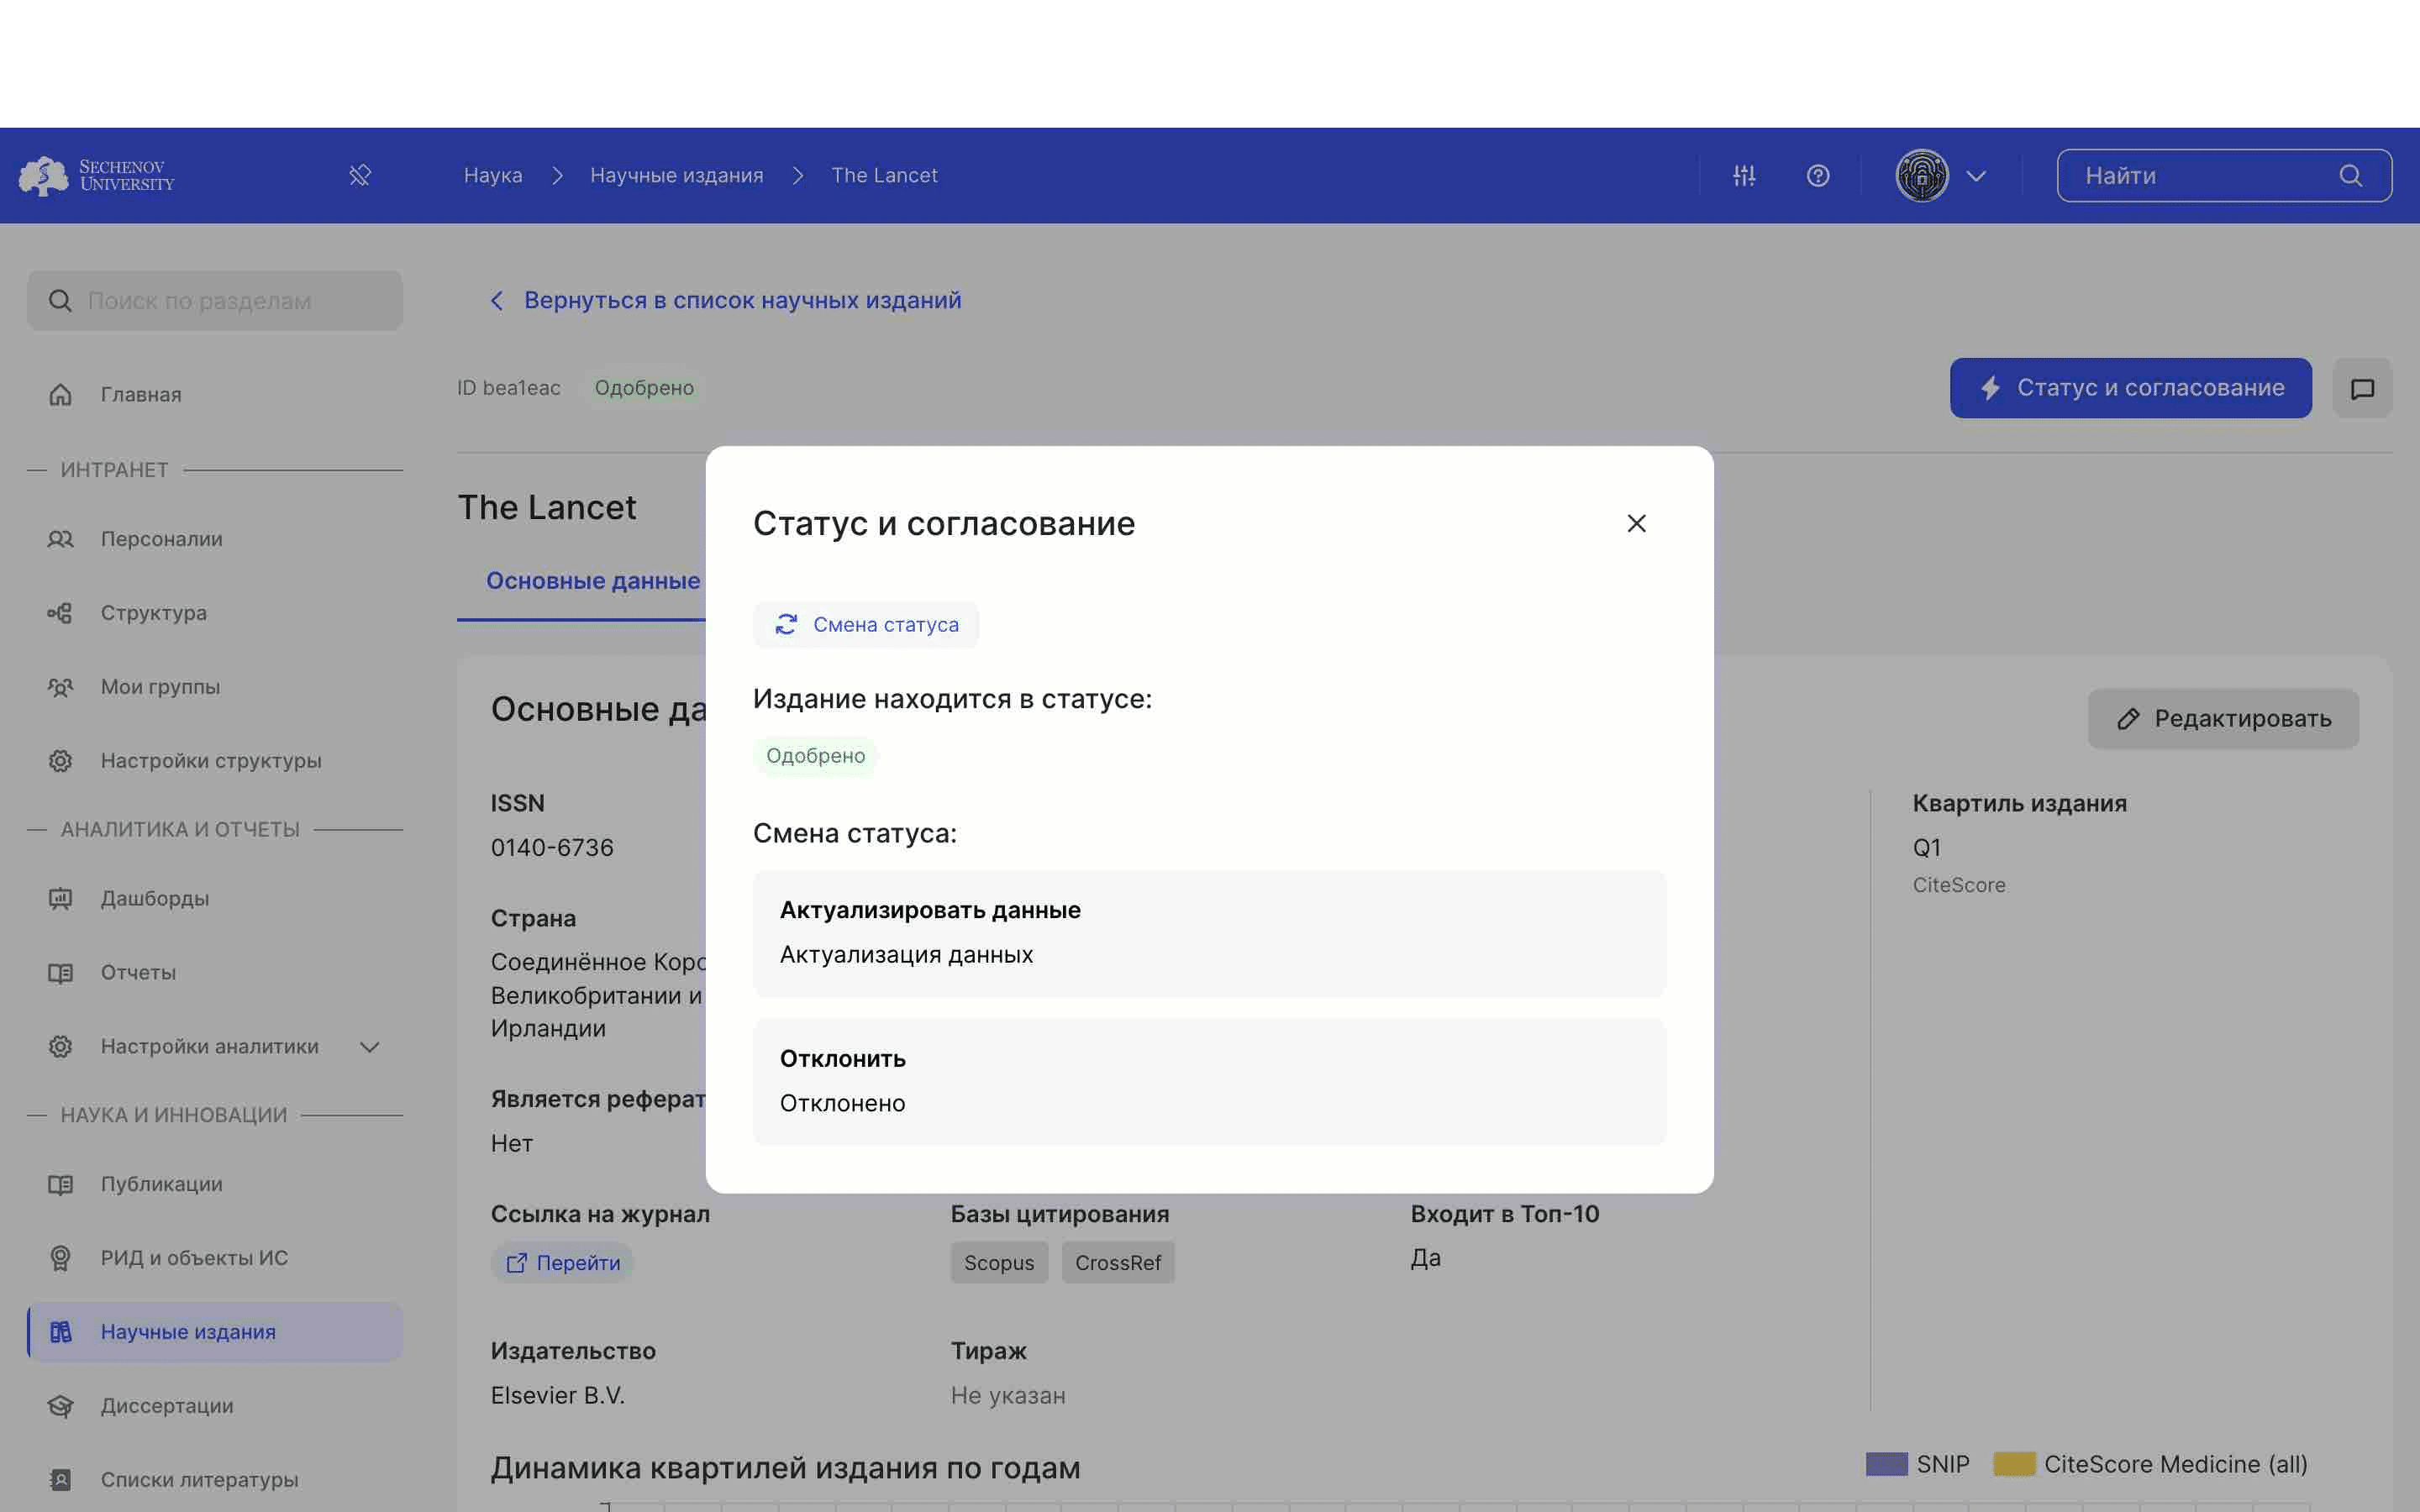Screen dimensions: 2420x1512
Task: Open Мои группы in the sidebar
Action: (x=215, y=687)
